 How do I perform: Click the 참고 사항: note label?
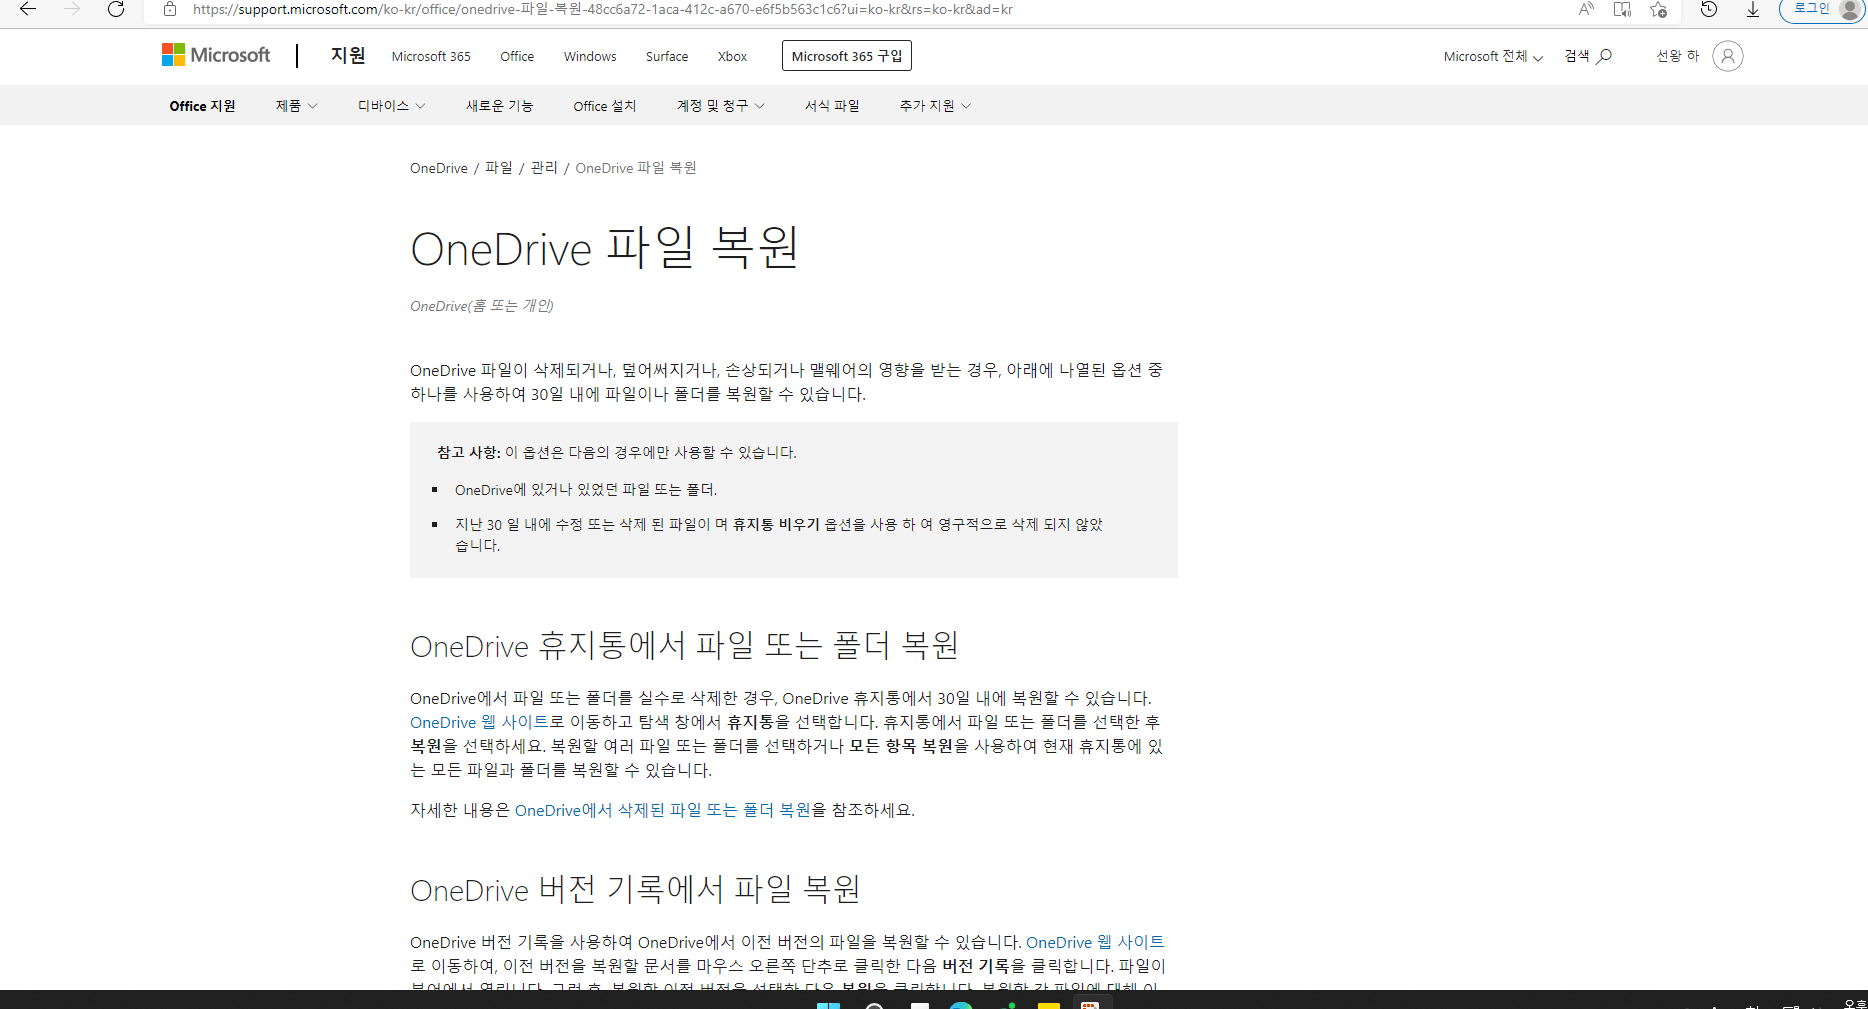point(469,453)
